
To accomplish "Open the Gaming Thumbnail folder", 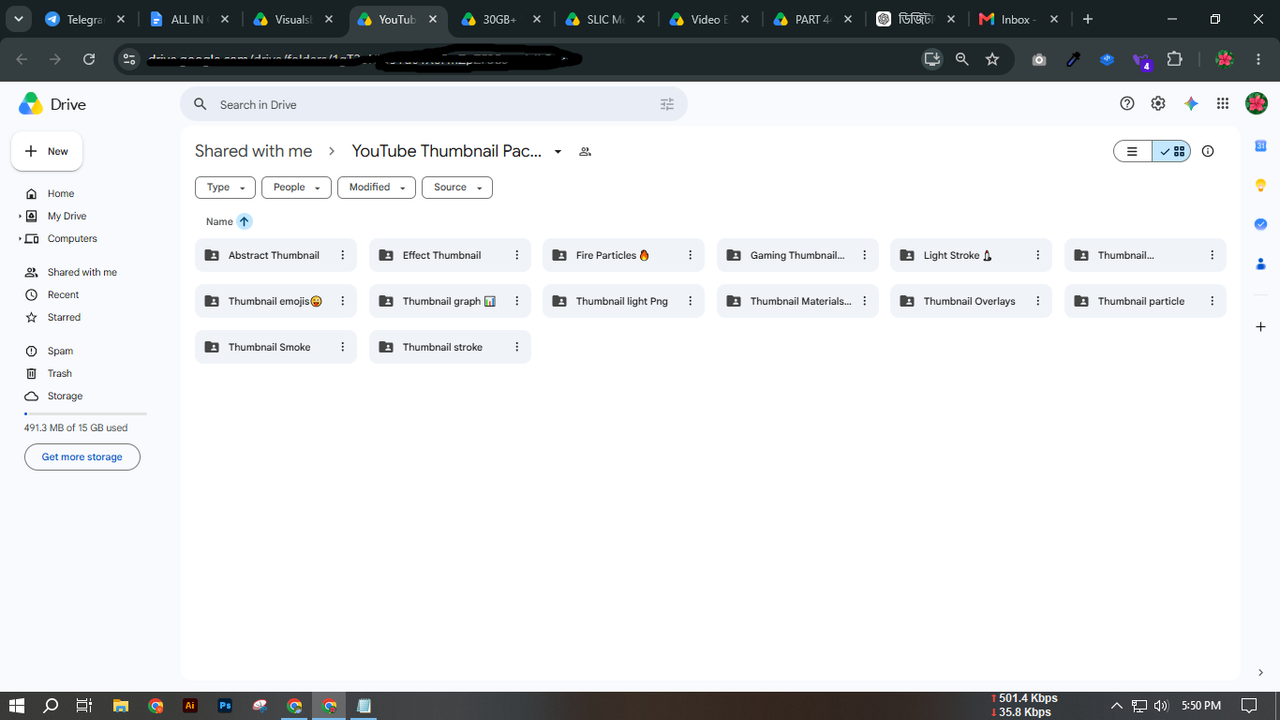I will pyautogui.click(x=797, y=255).
